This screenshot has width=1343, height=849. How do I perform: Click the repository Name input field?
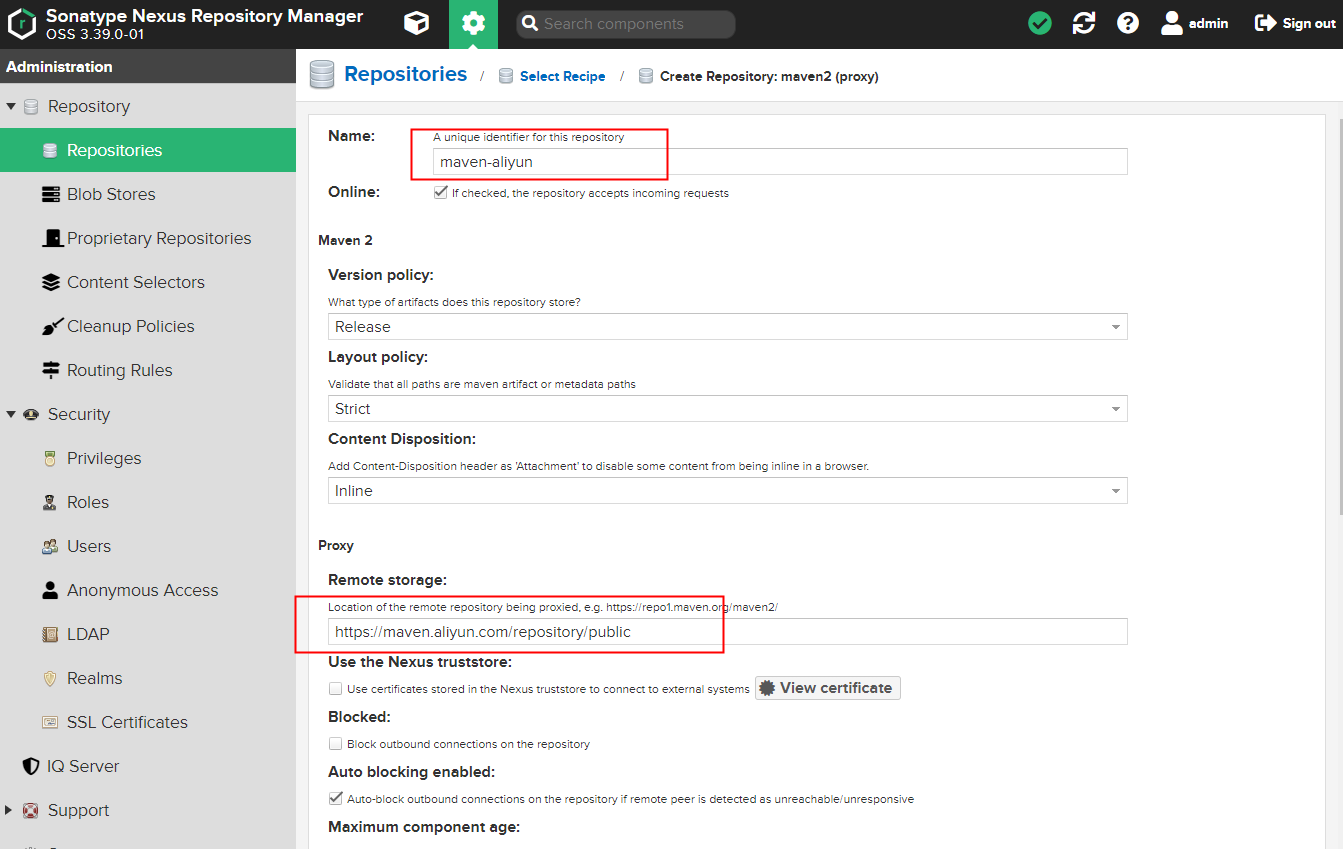tap(780, 162)
